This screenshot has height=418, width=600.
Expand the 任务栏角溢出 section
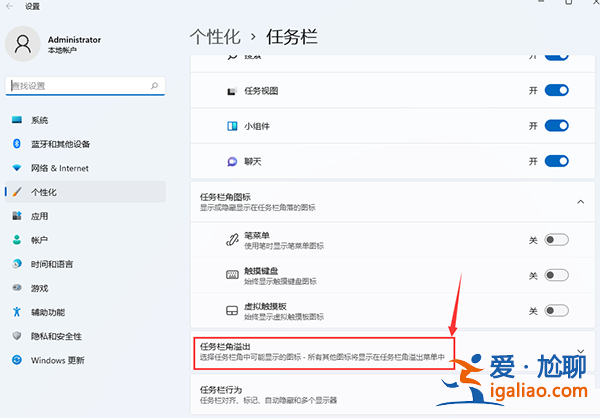coord(393,351)
